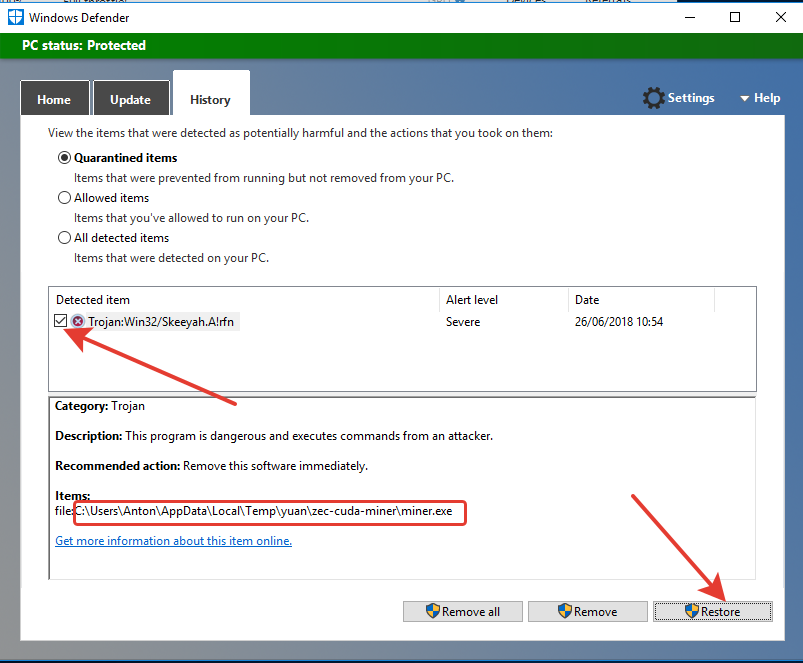The image size is (803, 663).
Task: Click the Restore button
Action: pyautogui.click(x=712, y=611)
